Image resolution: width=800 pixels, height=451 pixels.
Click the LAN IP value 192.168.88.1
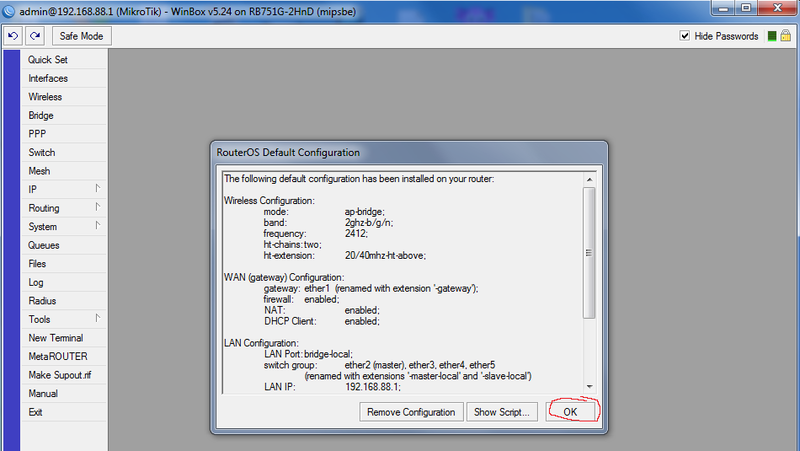pyautogui.click(x=373, y=387)
